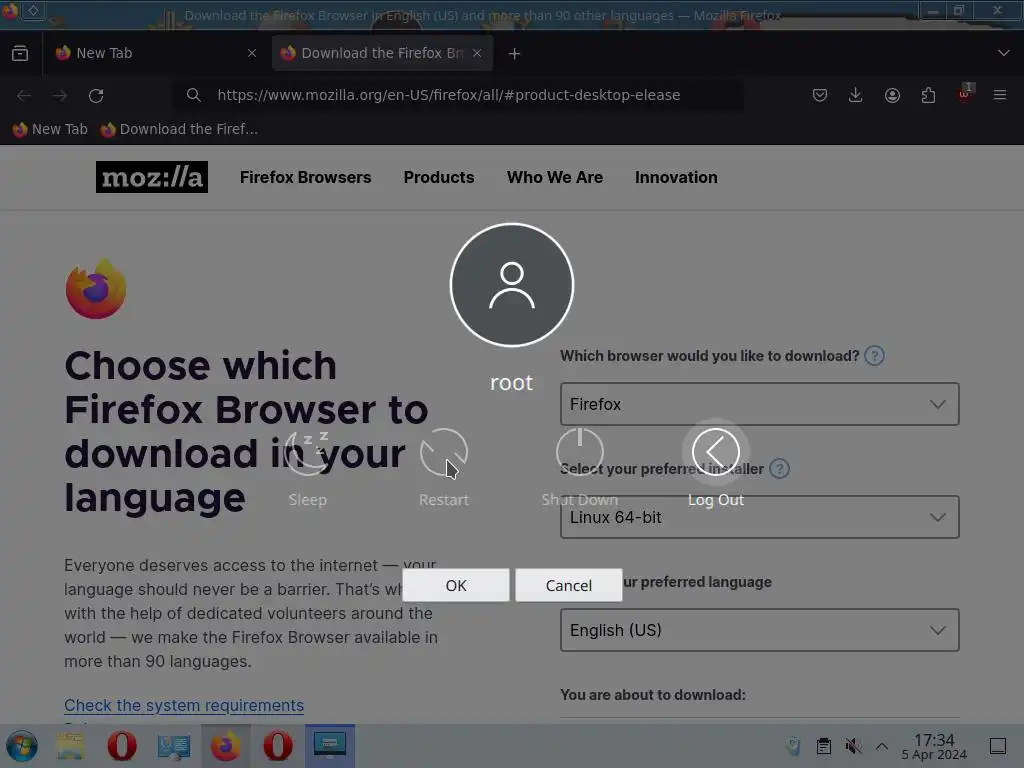Viewport: 1024px width, 768px height.
Task: Switch to Firefox in the taskbar
Action: coord(225,746)
